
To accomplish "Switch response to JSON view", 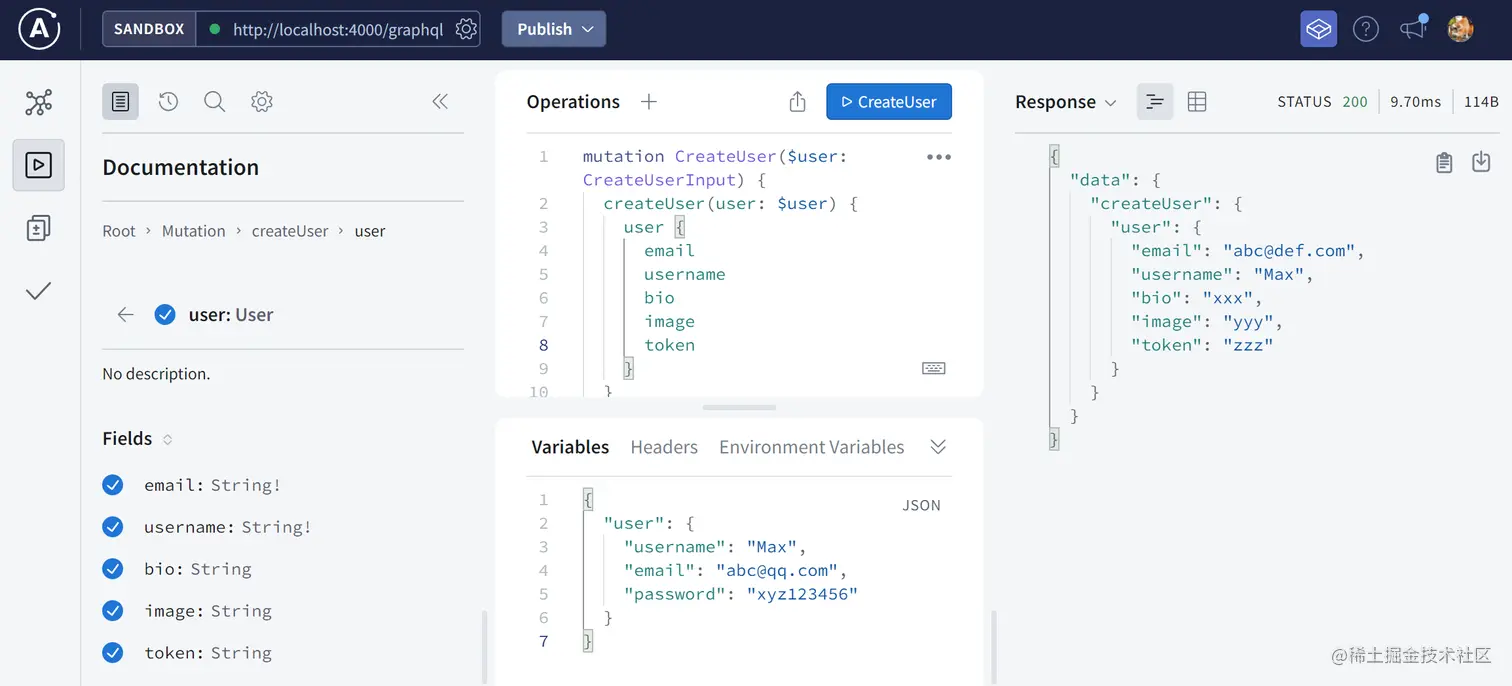I will click(x=1155, y=101).
